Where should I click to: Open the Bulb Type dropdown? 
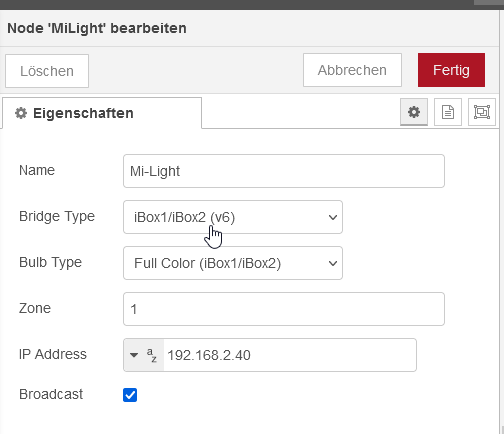coord(233,263)
